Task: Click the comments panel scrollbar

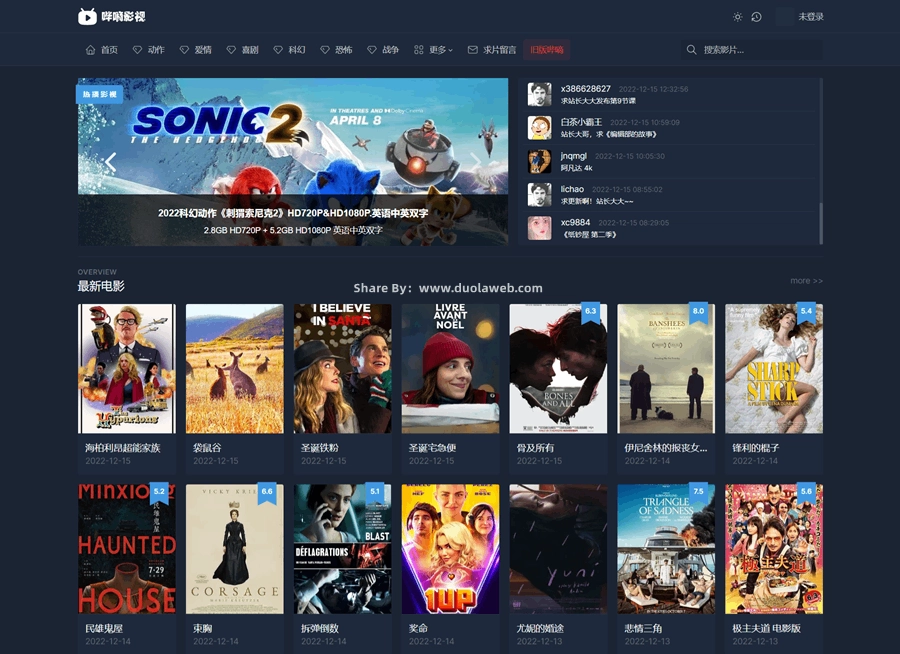Action: point(821,223)
